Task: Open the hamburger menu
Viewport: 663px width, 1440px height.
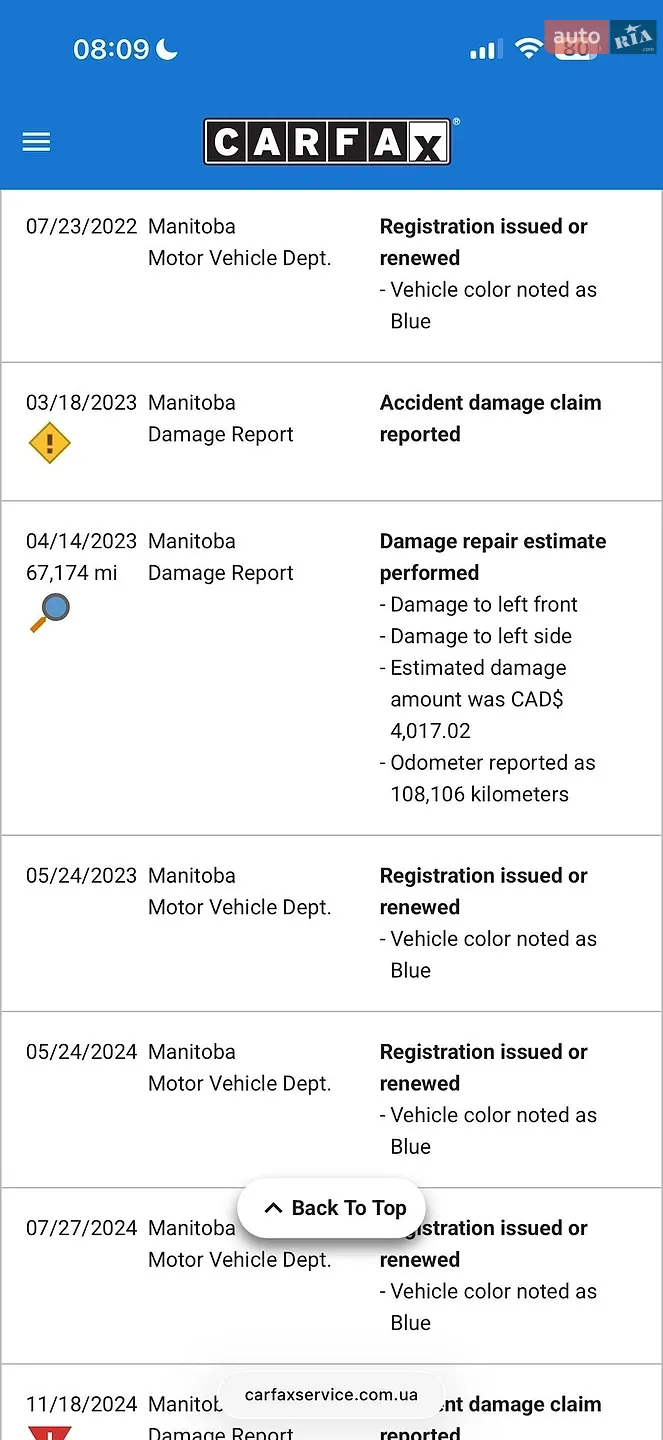Action: (x=36, y=142)
